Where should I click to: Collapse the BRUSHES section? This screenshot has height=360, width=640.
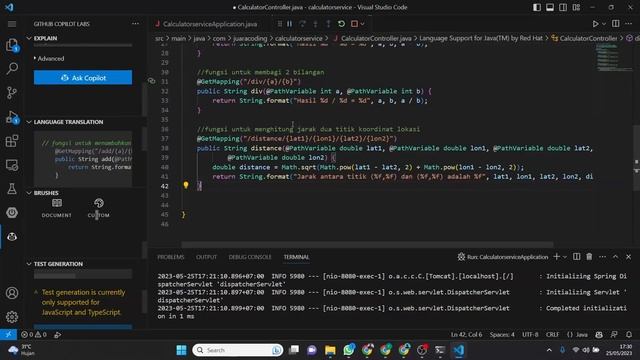[x=46, y=193]
